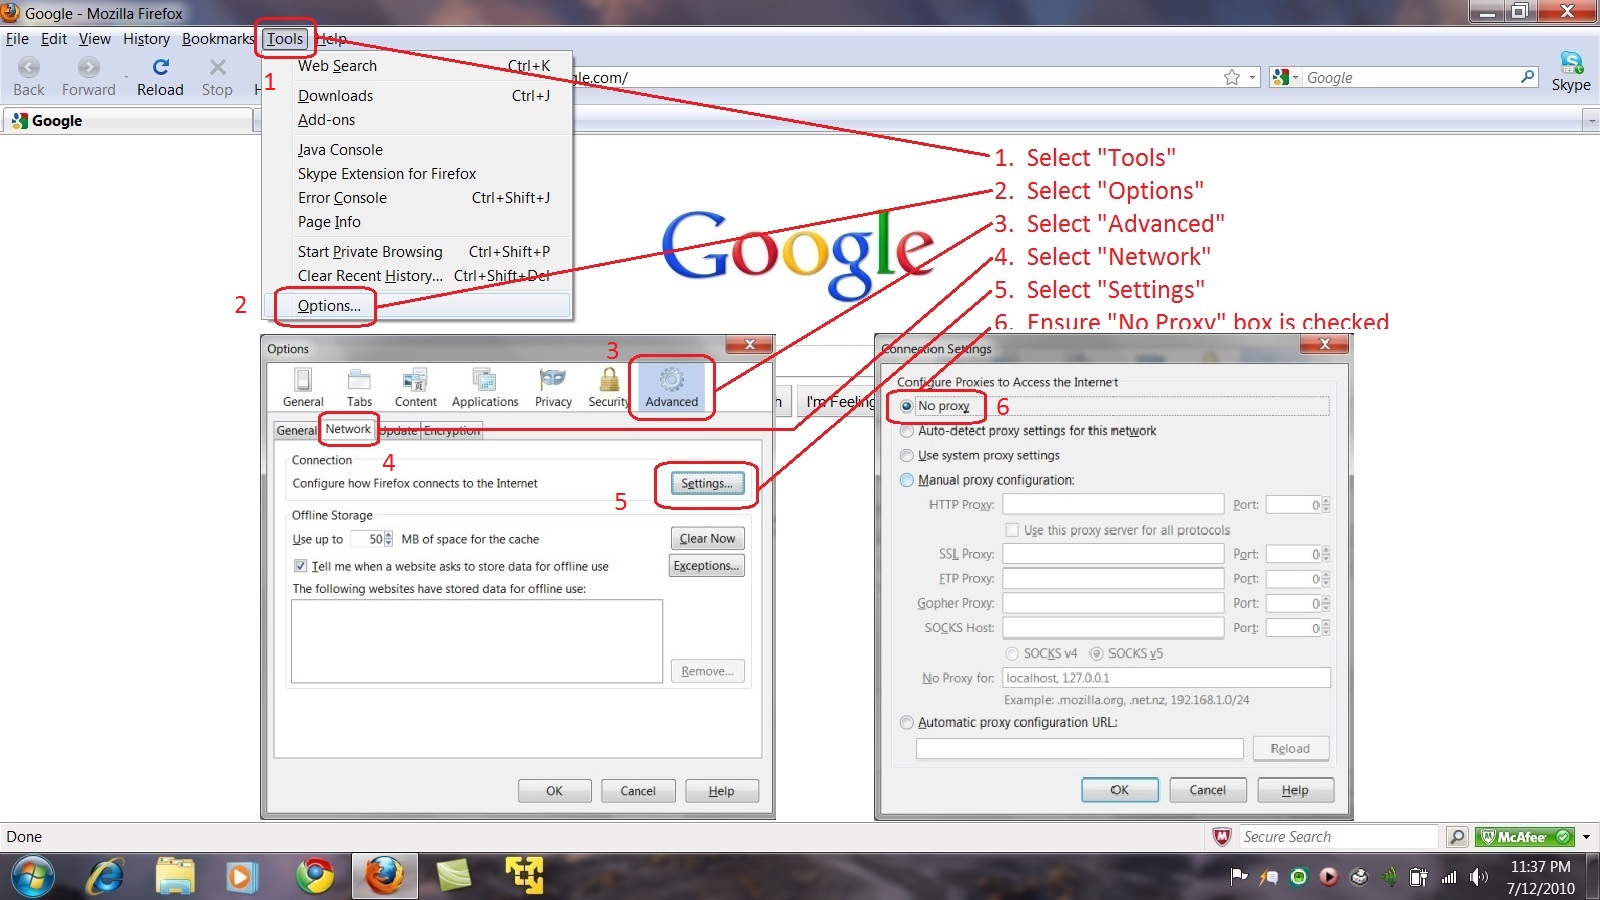Open Security padlock icon in Options dialog
Image resolution: width=1600 pixels, height=900 pixels.
609,380
